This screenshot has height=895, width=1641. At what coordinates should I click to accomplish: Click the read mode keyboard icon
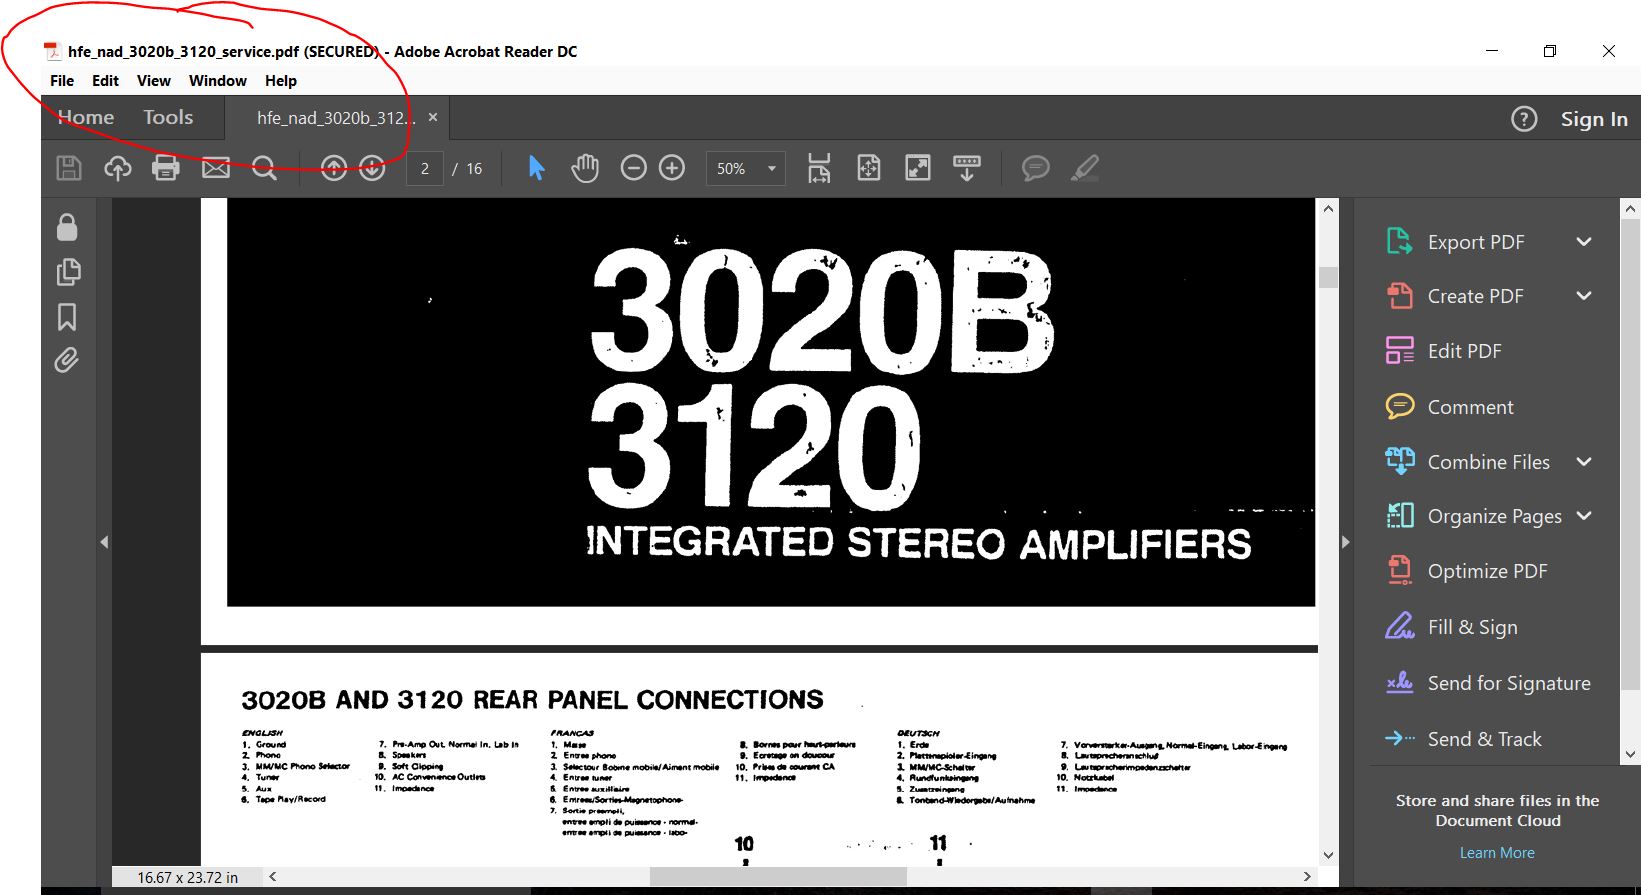967,168
